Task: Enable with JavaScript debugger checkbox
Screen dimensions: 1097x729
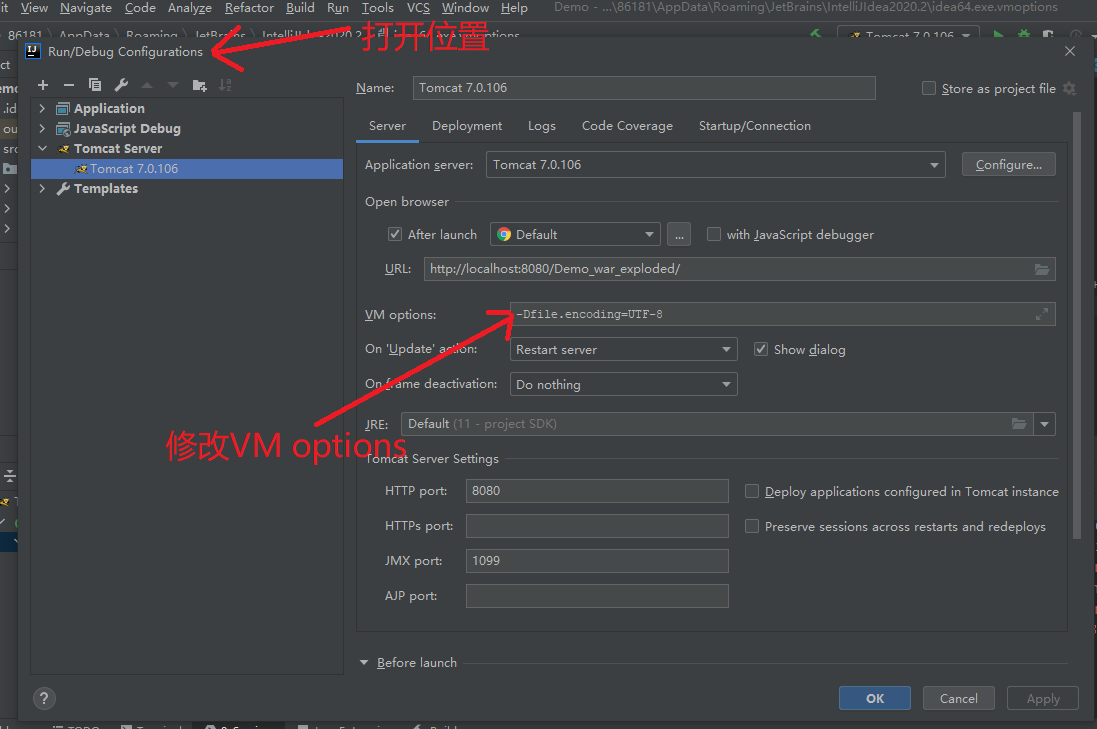Action: [714, 234]
